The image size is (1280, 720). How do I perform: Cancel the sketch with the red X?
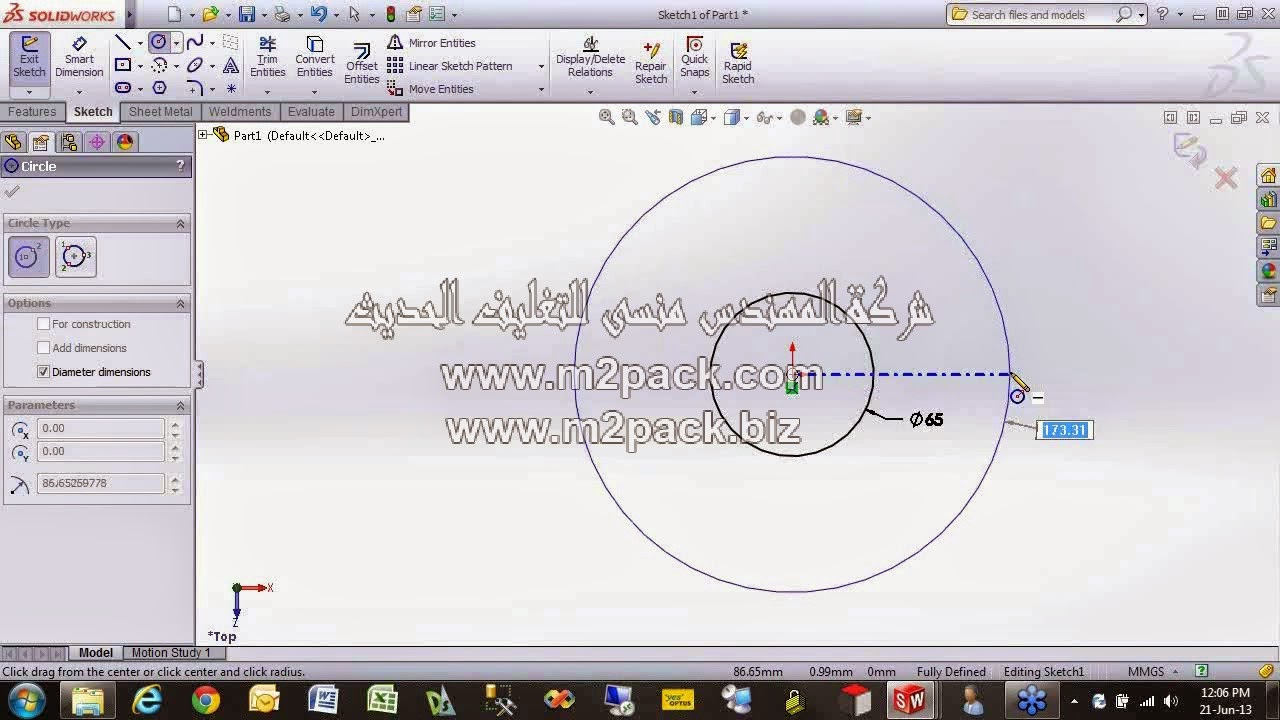[x=1226, y=179]
